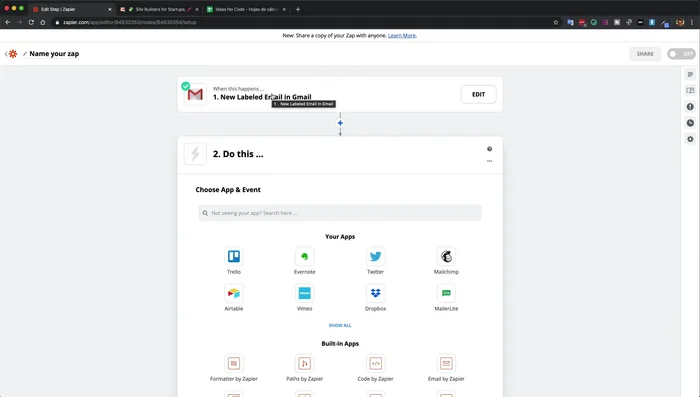Reload the page
700x397 pixels.
point(31,22)
